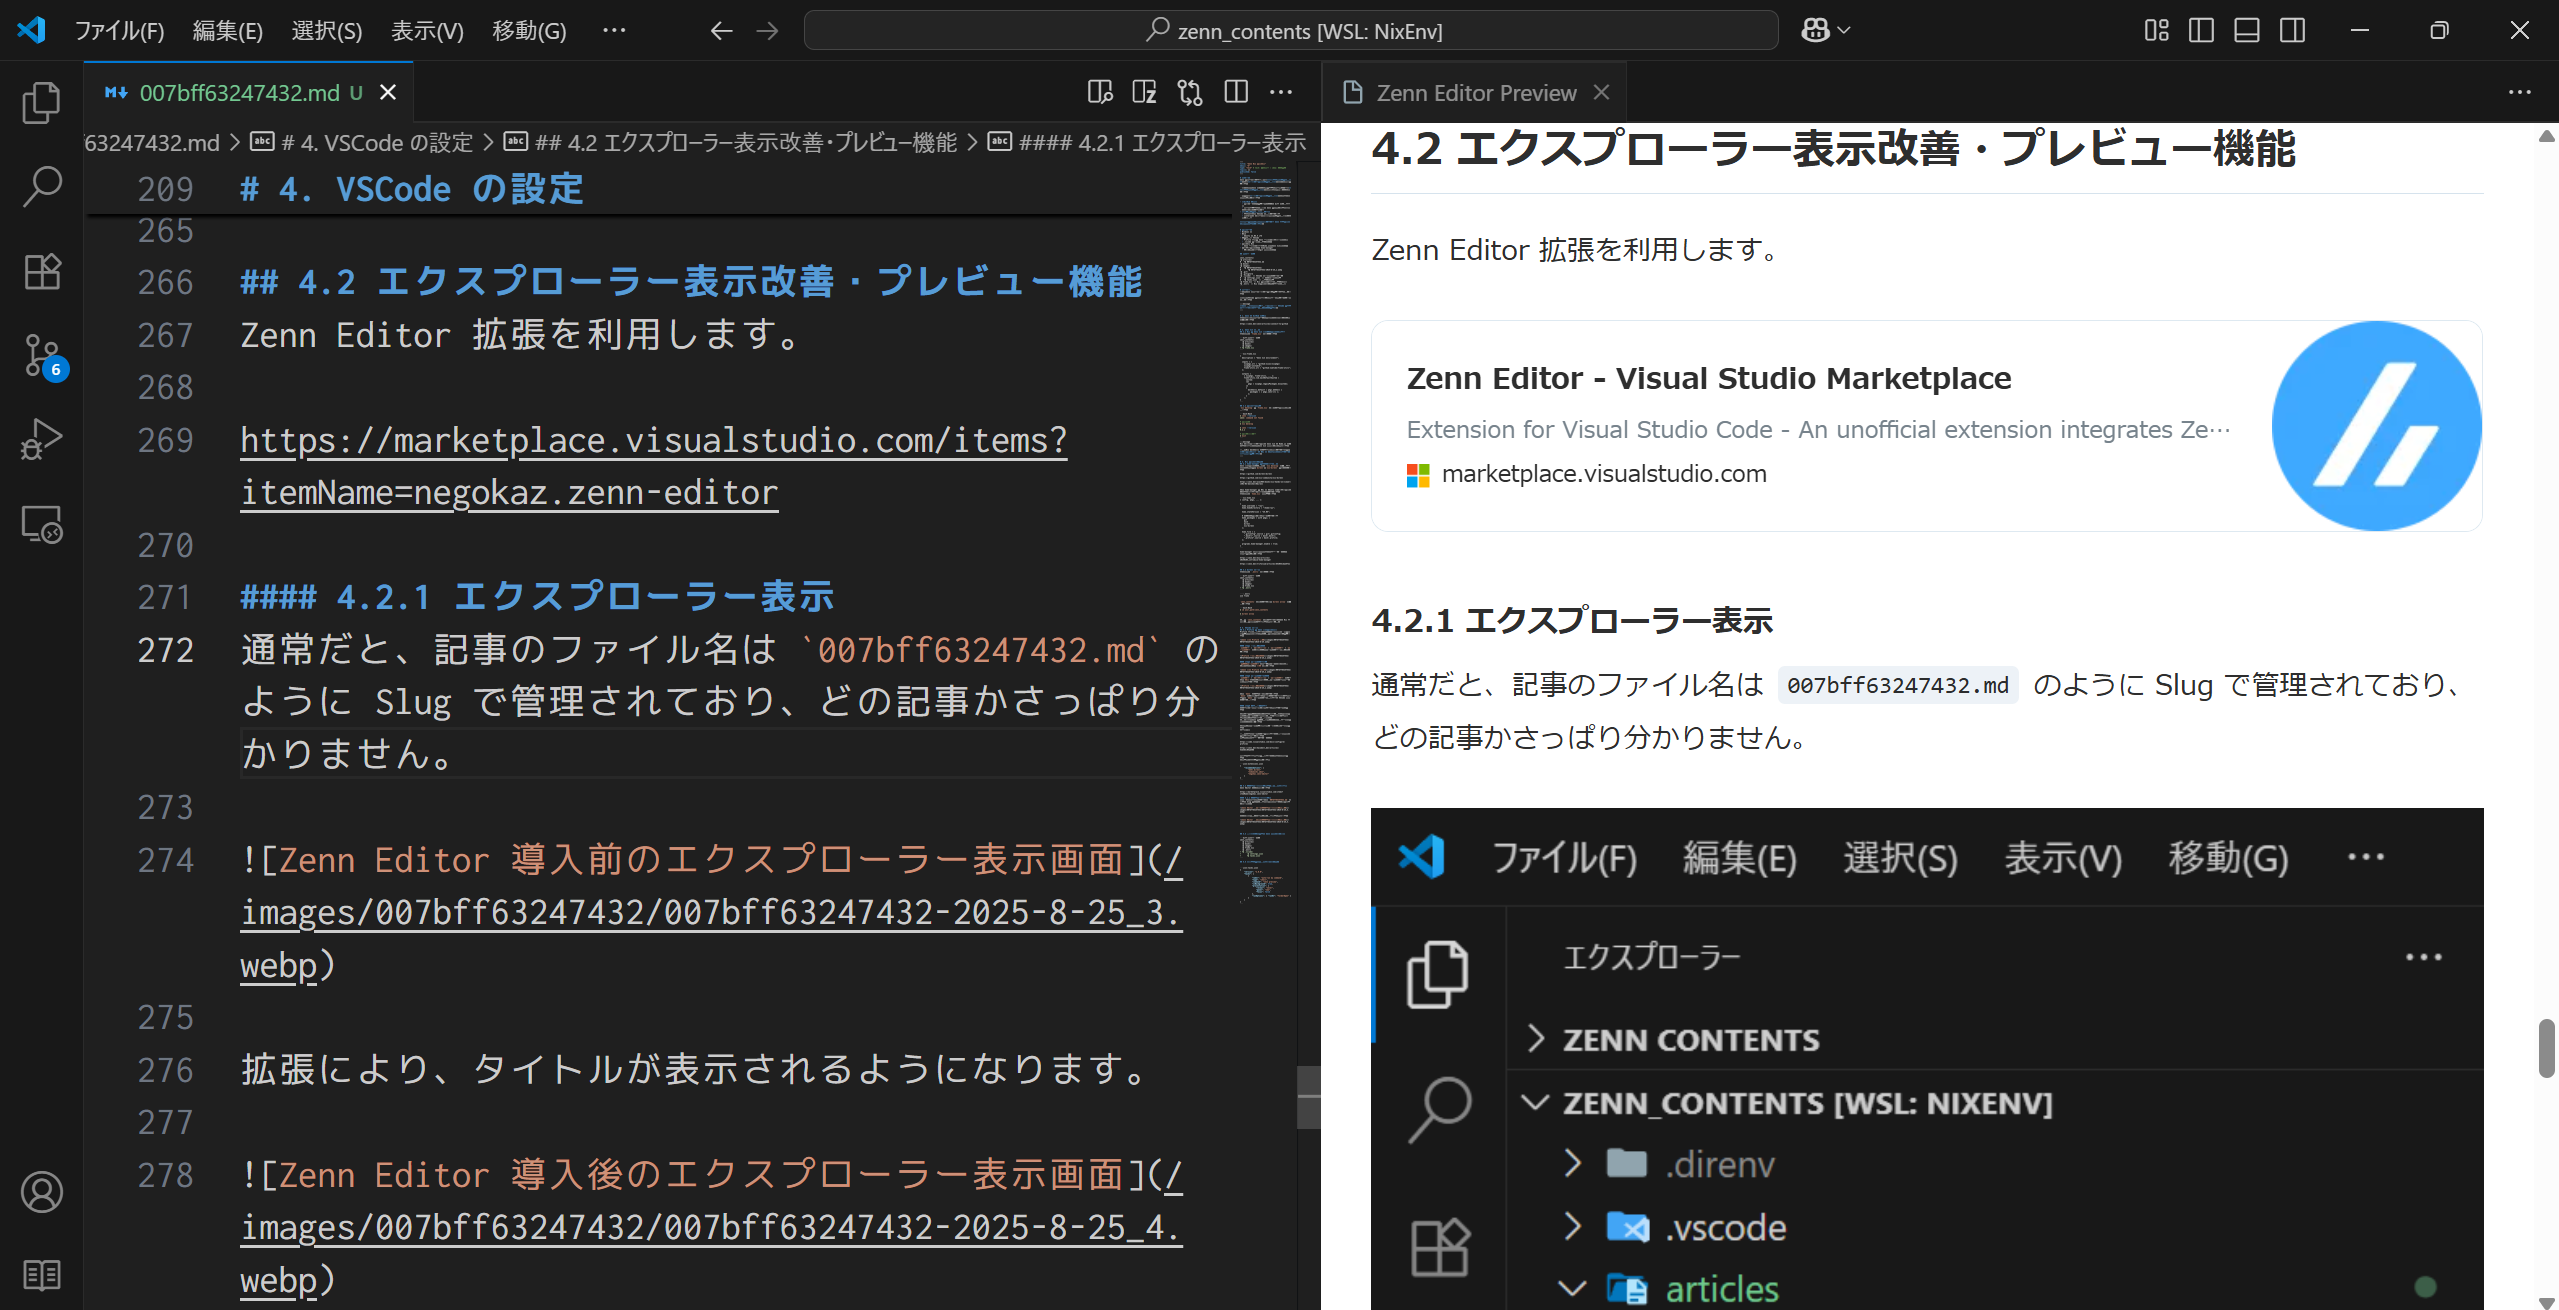Open changes compare icon in editor toolbar
This screenshot has height=1310, width=2559.
click(1190, 92)
